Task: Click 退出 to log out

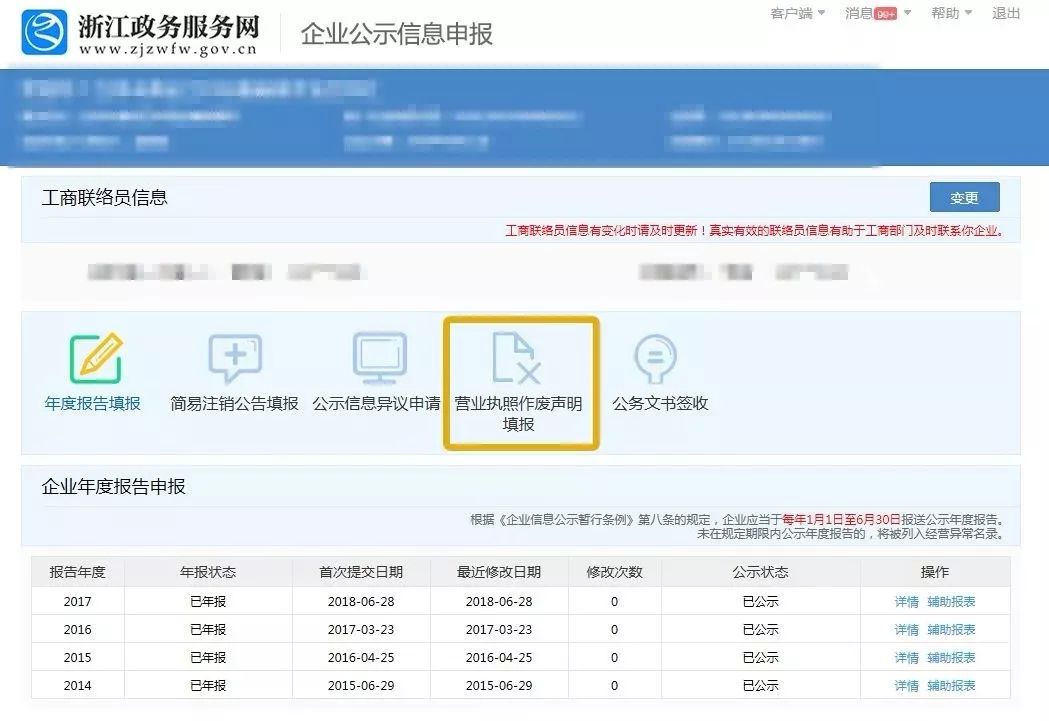Action: [1005, 13]
